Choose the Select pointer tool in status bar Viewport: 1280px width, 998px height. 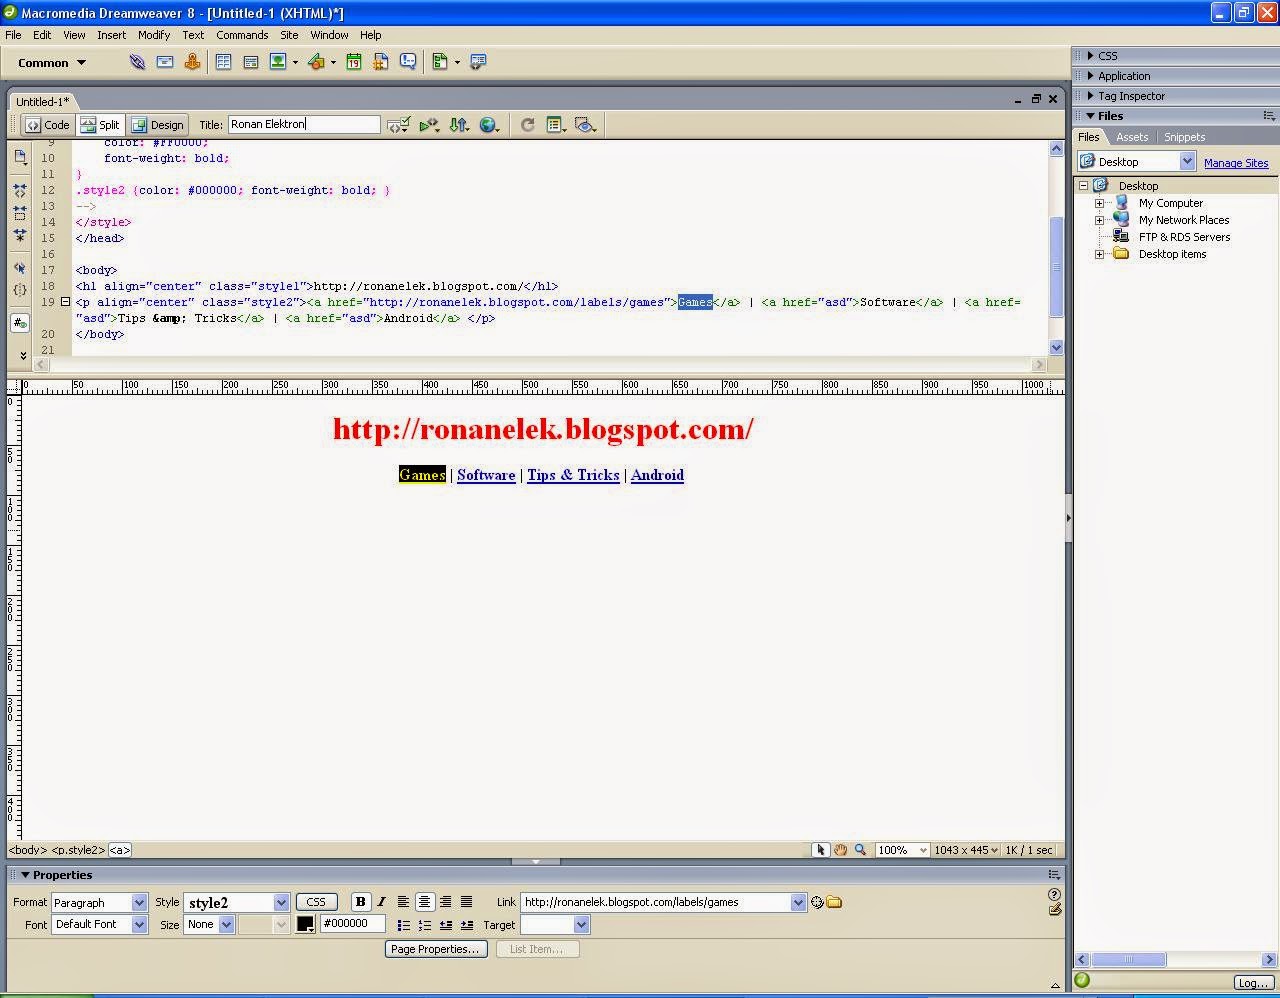pyautogui.click(x=821, y=850)
